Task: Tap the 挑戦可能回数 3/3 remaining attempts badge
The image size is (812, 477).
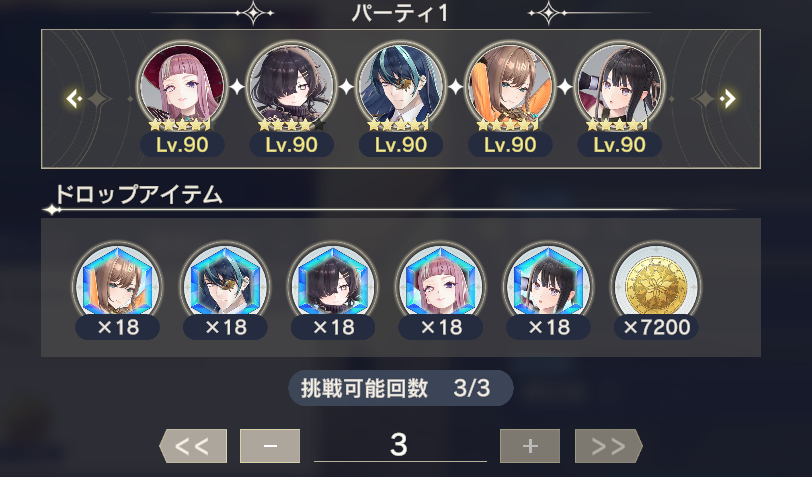Action: pyautogui.click(x=400, y=388)
